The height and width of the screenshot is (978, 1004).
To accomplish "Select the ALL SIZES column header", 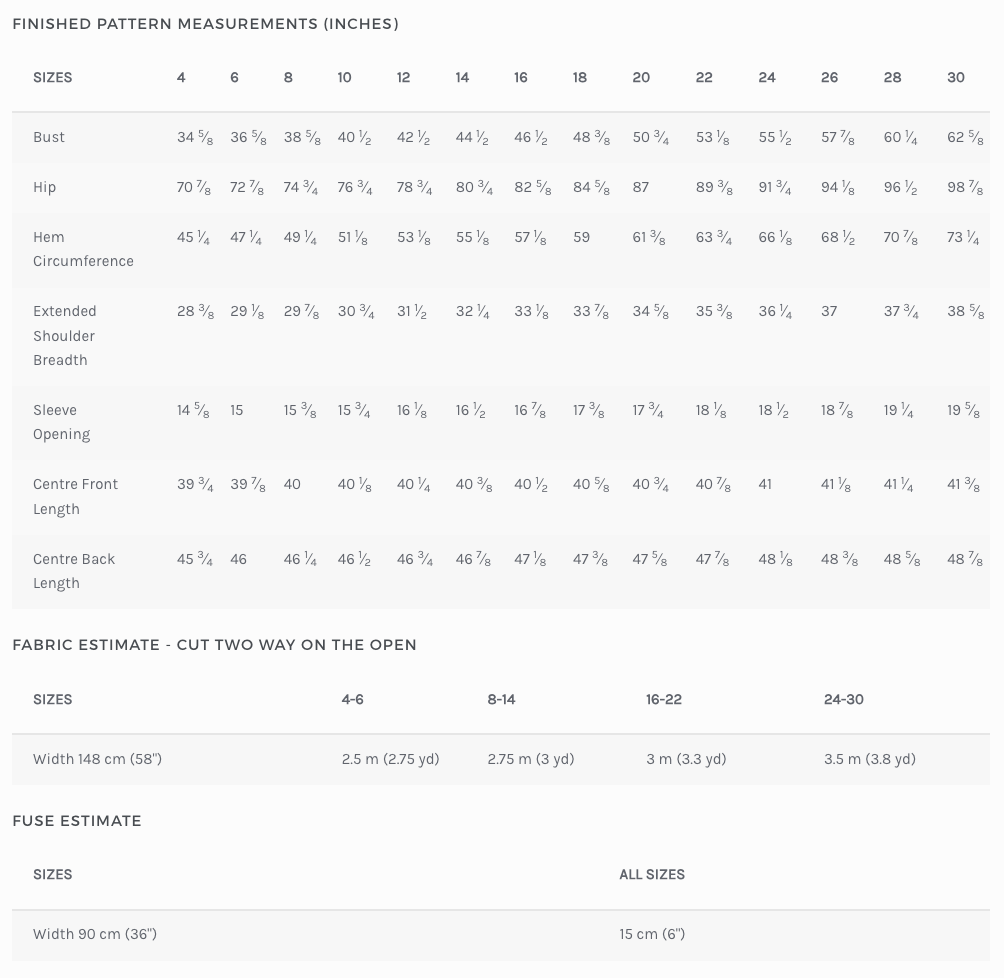I will click(x=652, y=874).
